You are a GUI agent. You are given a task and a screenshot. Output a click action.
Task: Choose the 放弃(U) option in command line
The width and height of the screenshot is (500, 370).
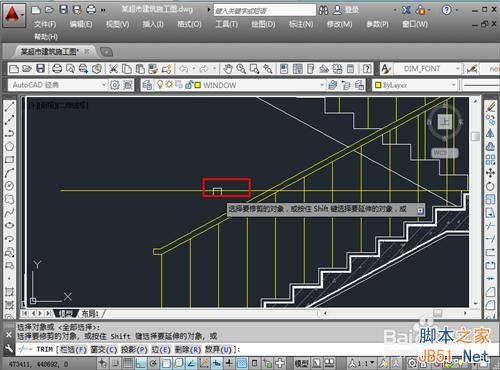(218, 349)
